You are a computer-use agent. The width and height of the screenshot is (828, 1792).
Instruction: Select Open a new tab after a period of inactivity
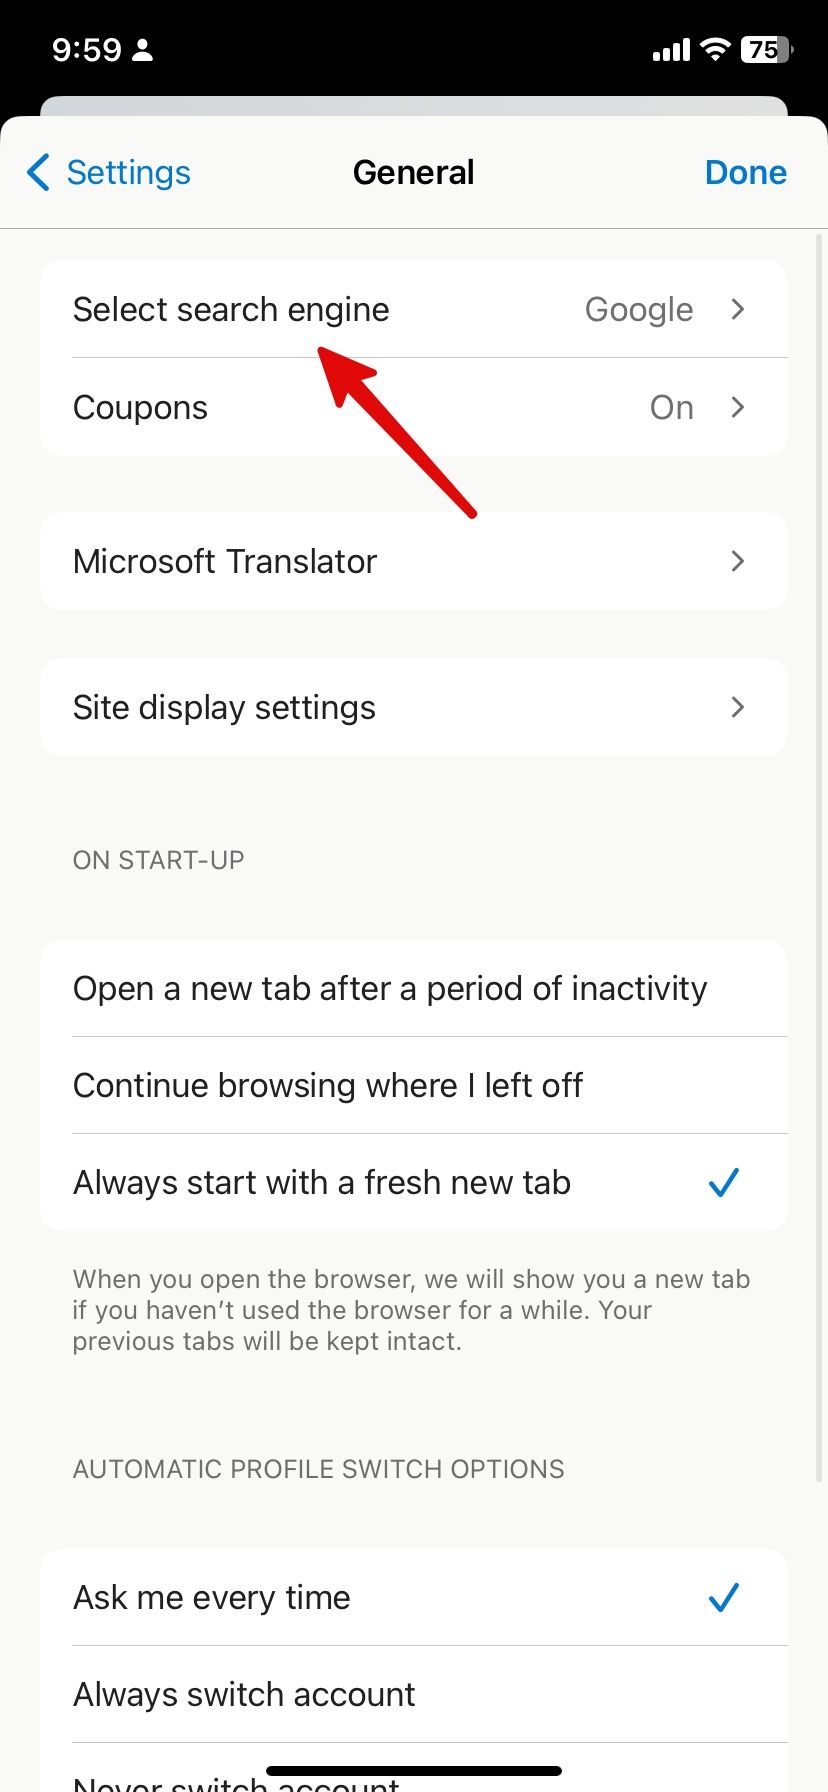[x=389, y=988]
